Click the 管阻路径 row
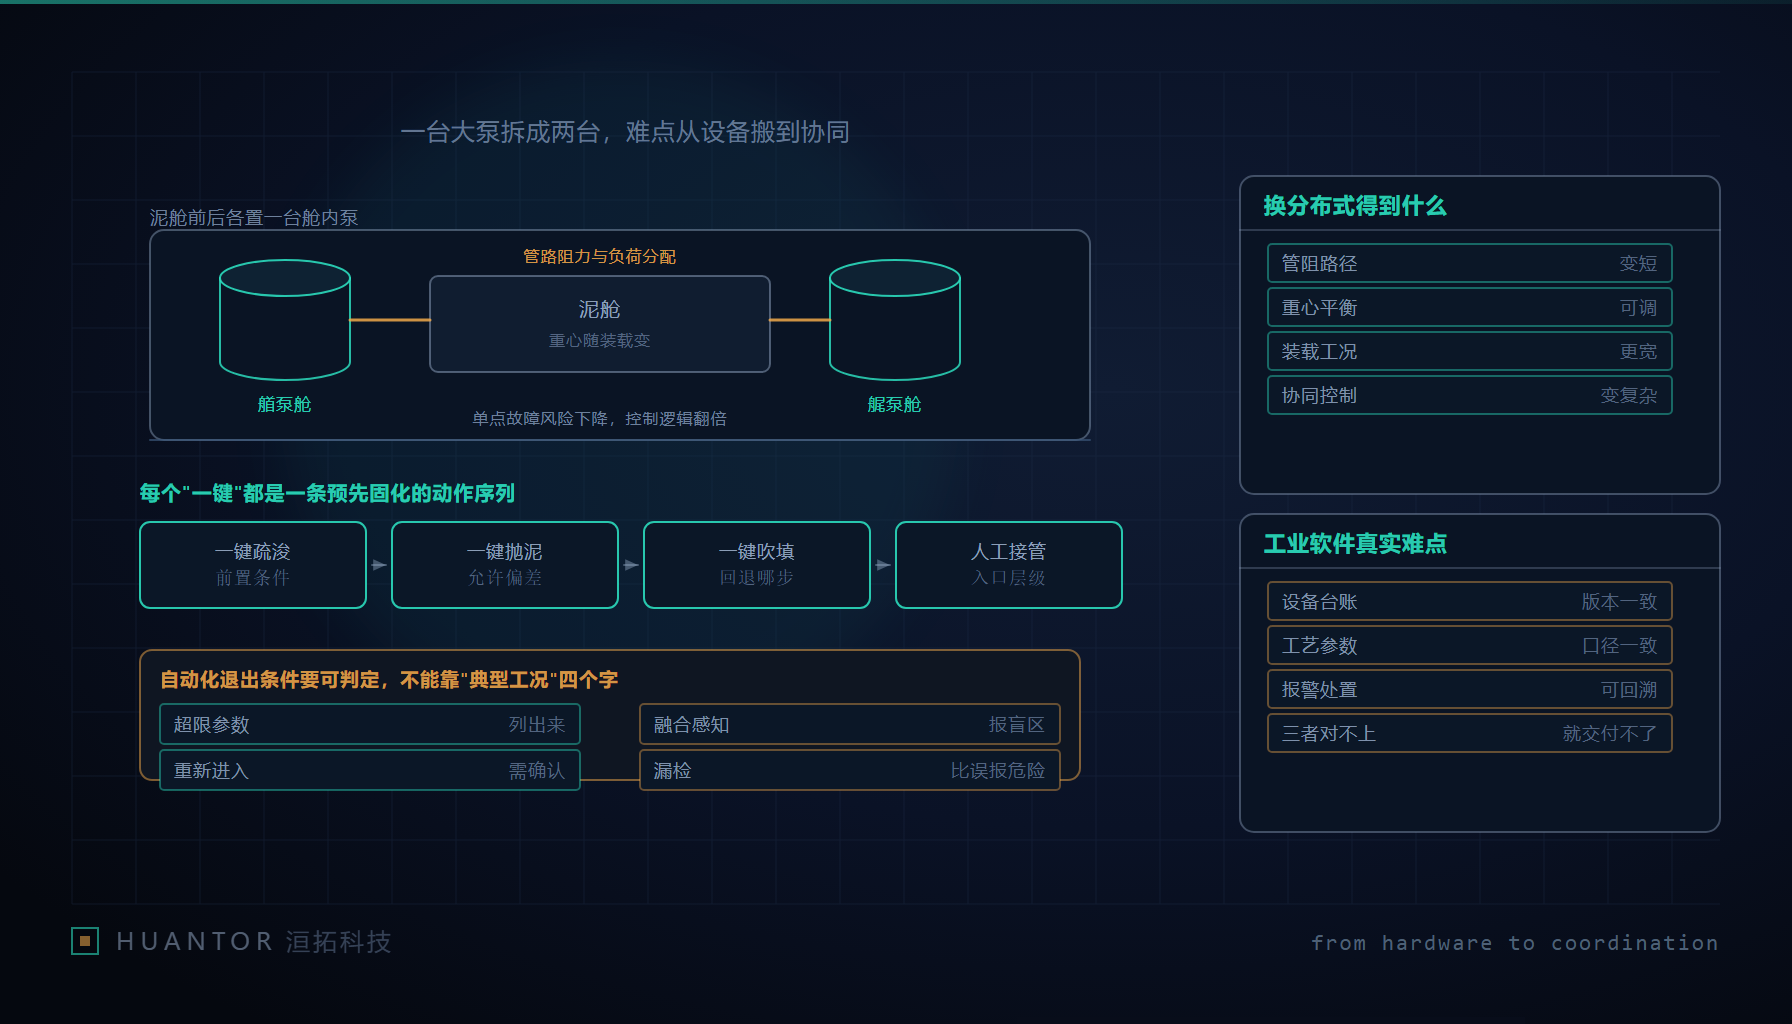Screen dimensions: 1792x1024 [x=1470, y=263]
